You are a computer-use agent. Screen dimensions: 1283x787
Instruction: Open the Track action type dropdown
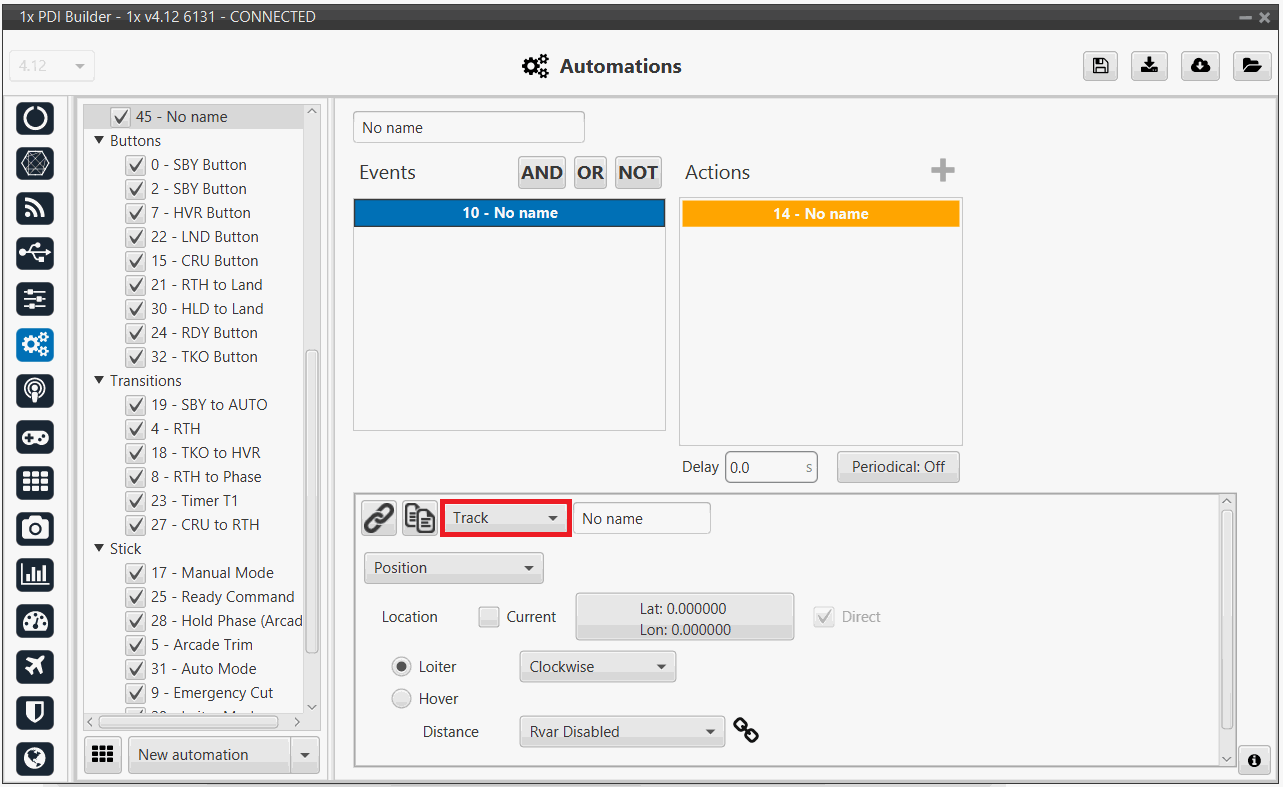pyautogui.click(x=505, y=518)
